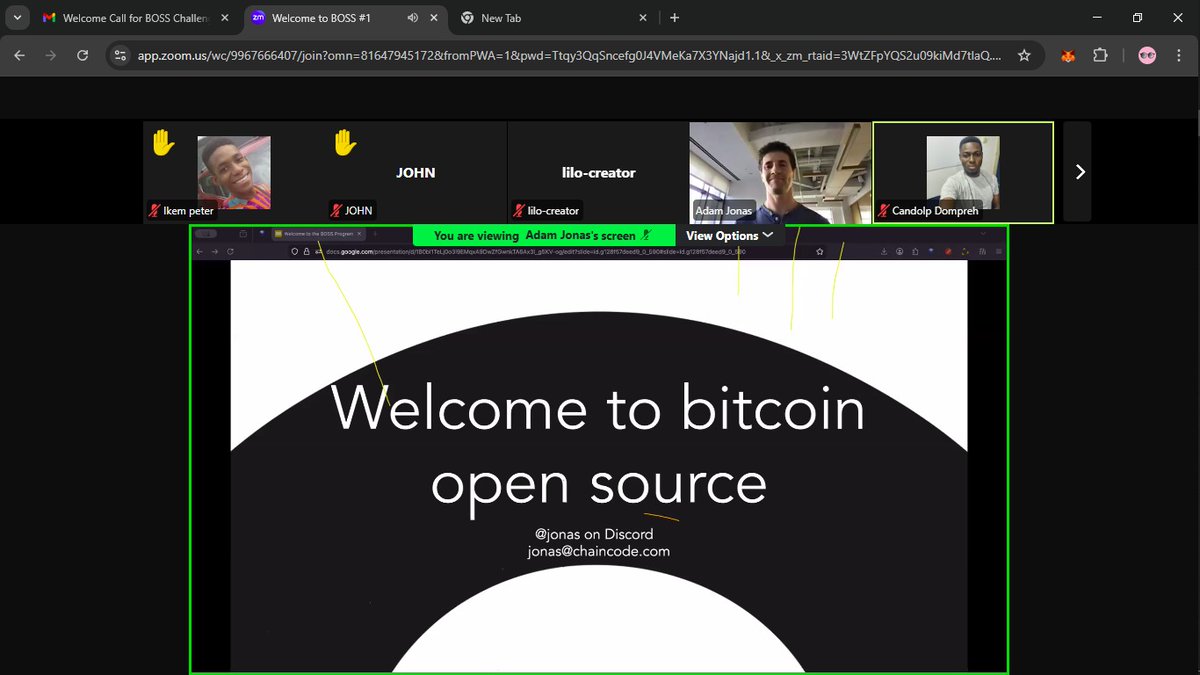Open the Extensions puzzle icon
Viewport: 1200px width, 675px height.
pos(1100,56)
